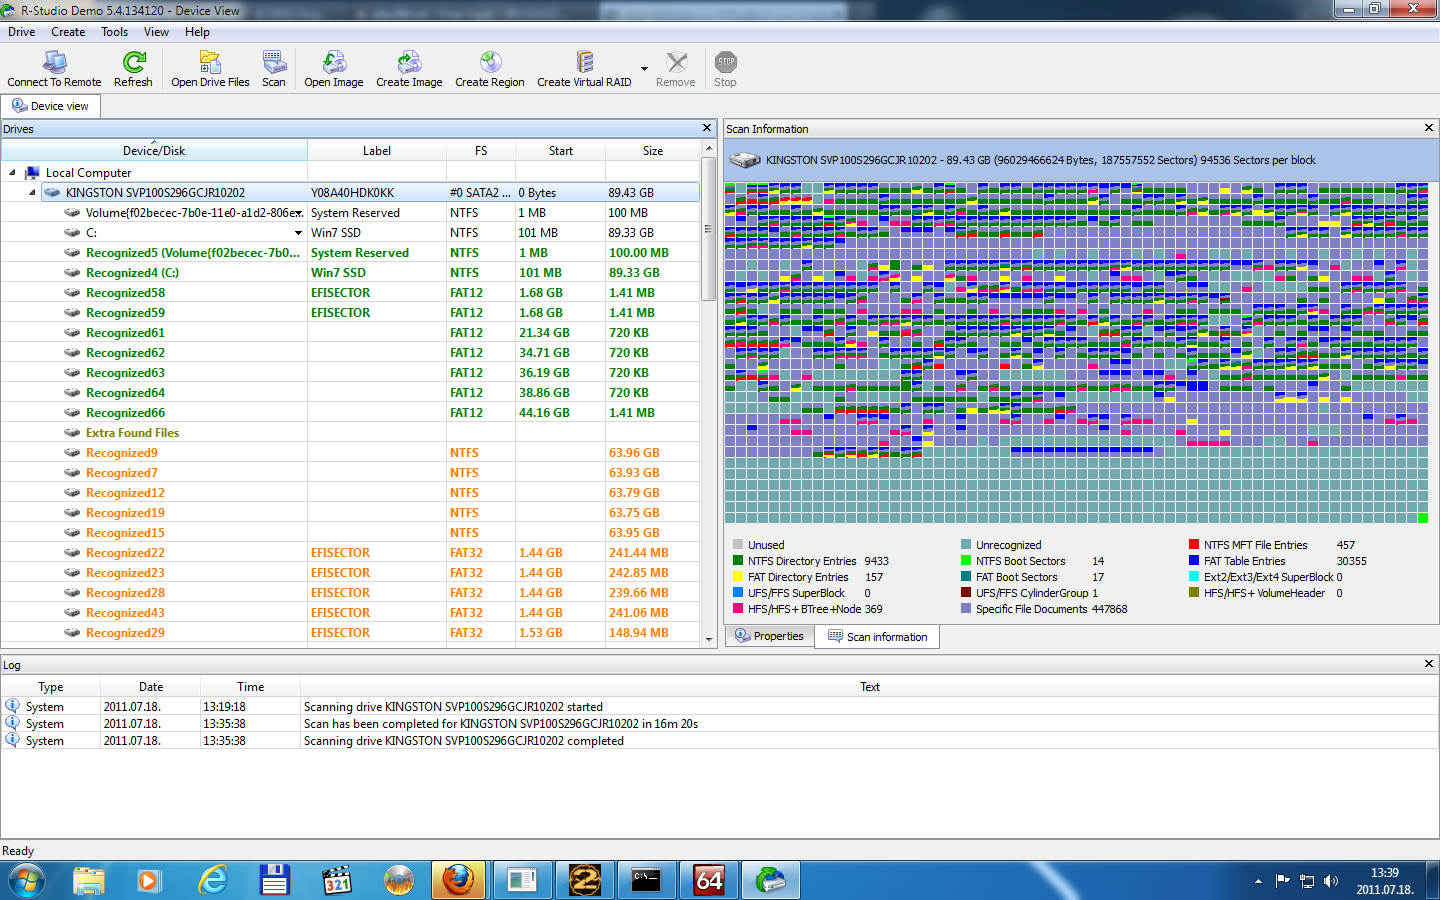Click the FAT Table Entries blue swatch
The height and width of the screenshot is (900, 1440).
tap(1194, 561)
